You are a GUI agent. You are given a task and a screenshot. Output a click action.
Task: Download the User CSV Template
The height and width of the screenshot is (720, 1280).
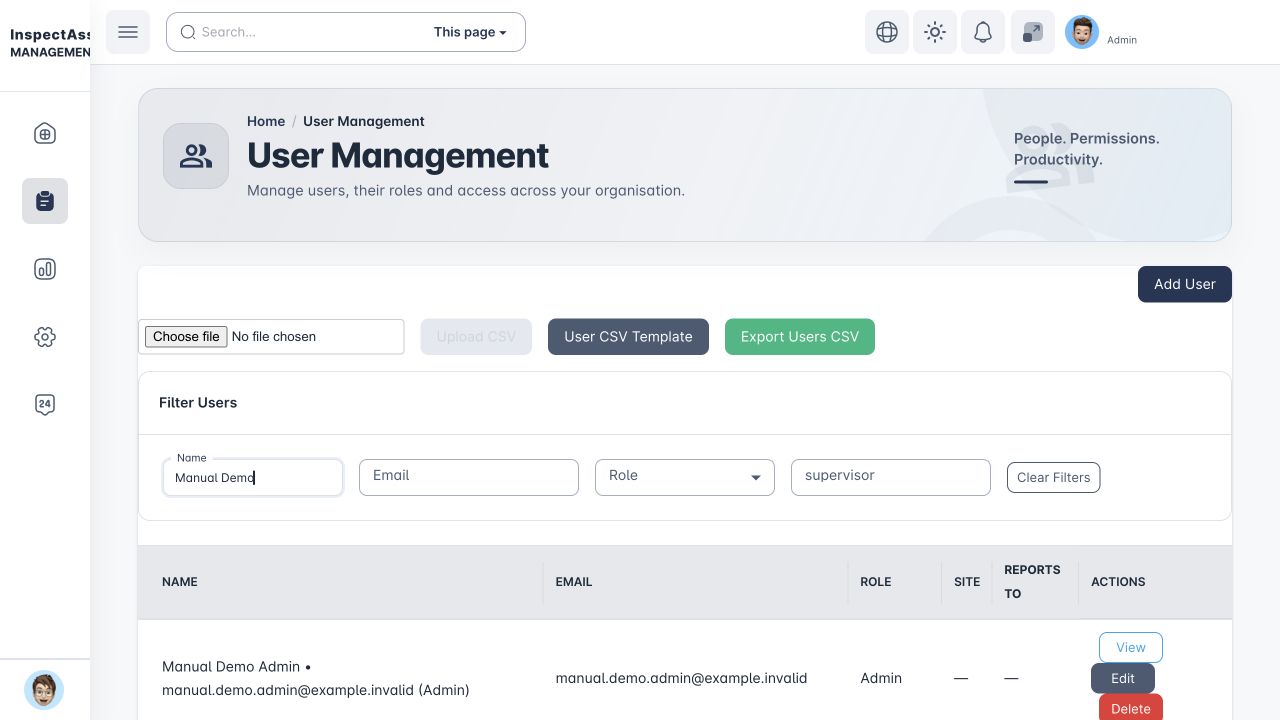(628, 337)
